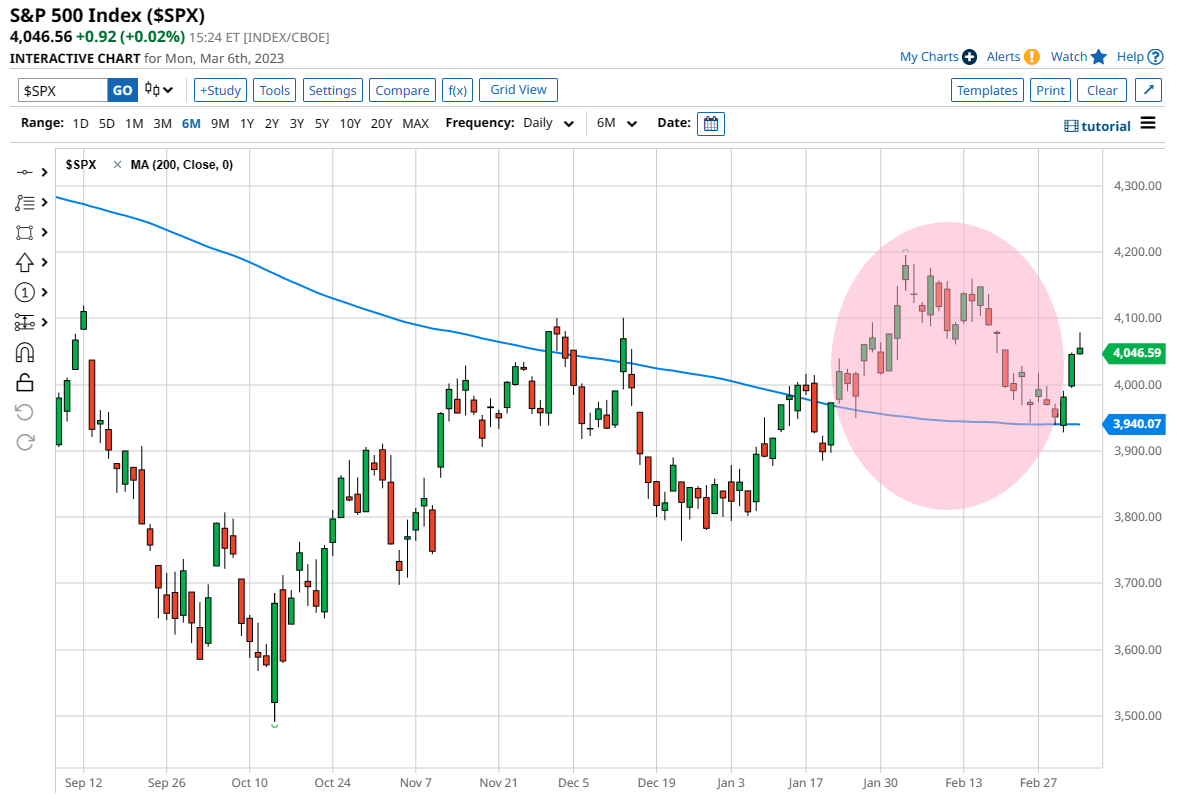Screen dimensions: 1177x808
Task: Click the +Study button
Action: click(x=220, y=90)
